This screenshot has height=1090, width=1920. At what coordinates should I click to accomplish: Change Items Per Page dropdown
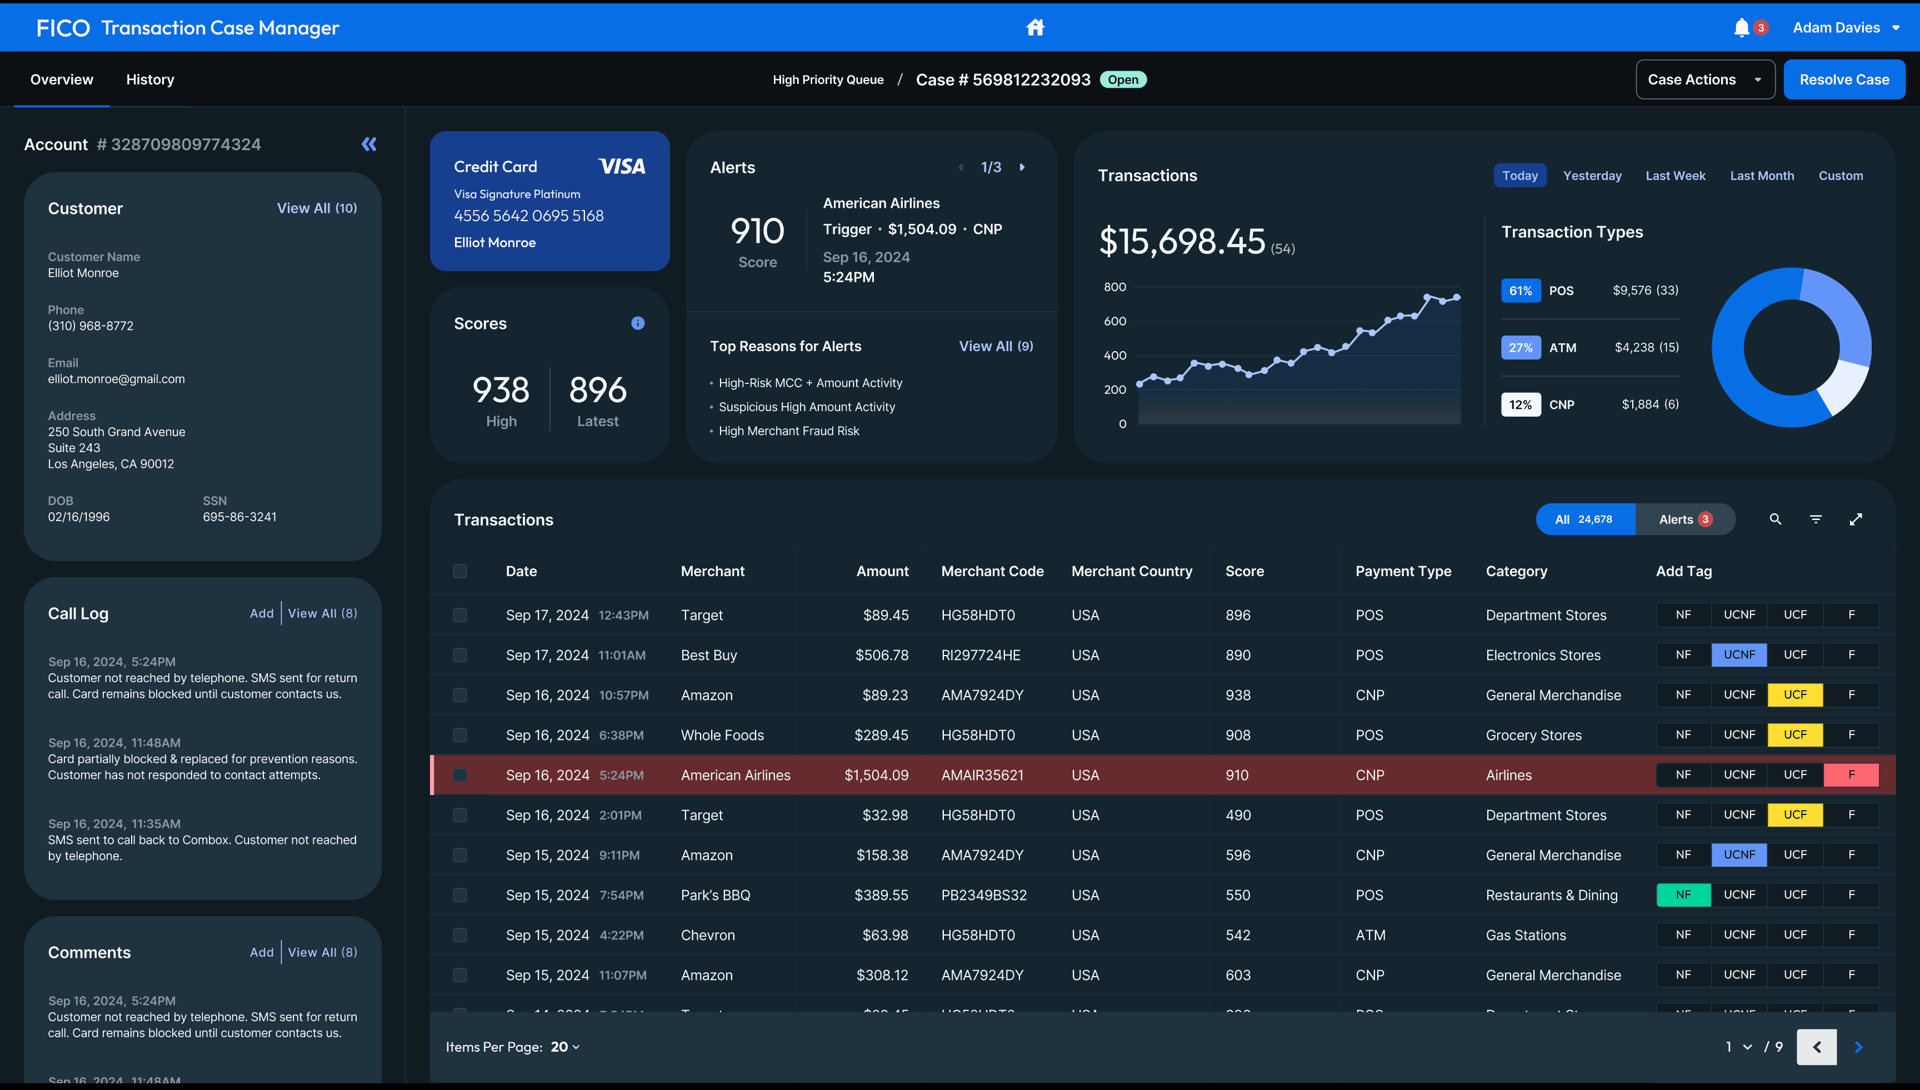[565, 1047]
